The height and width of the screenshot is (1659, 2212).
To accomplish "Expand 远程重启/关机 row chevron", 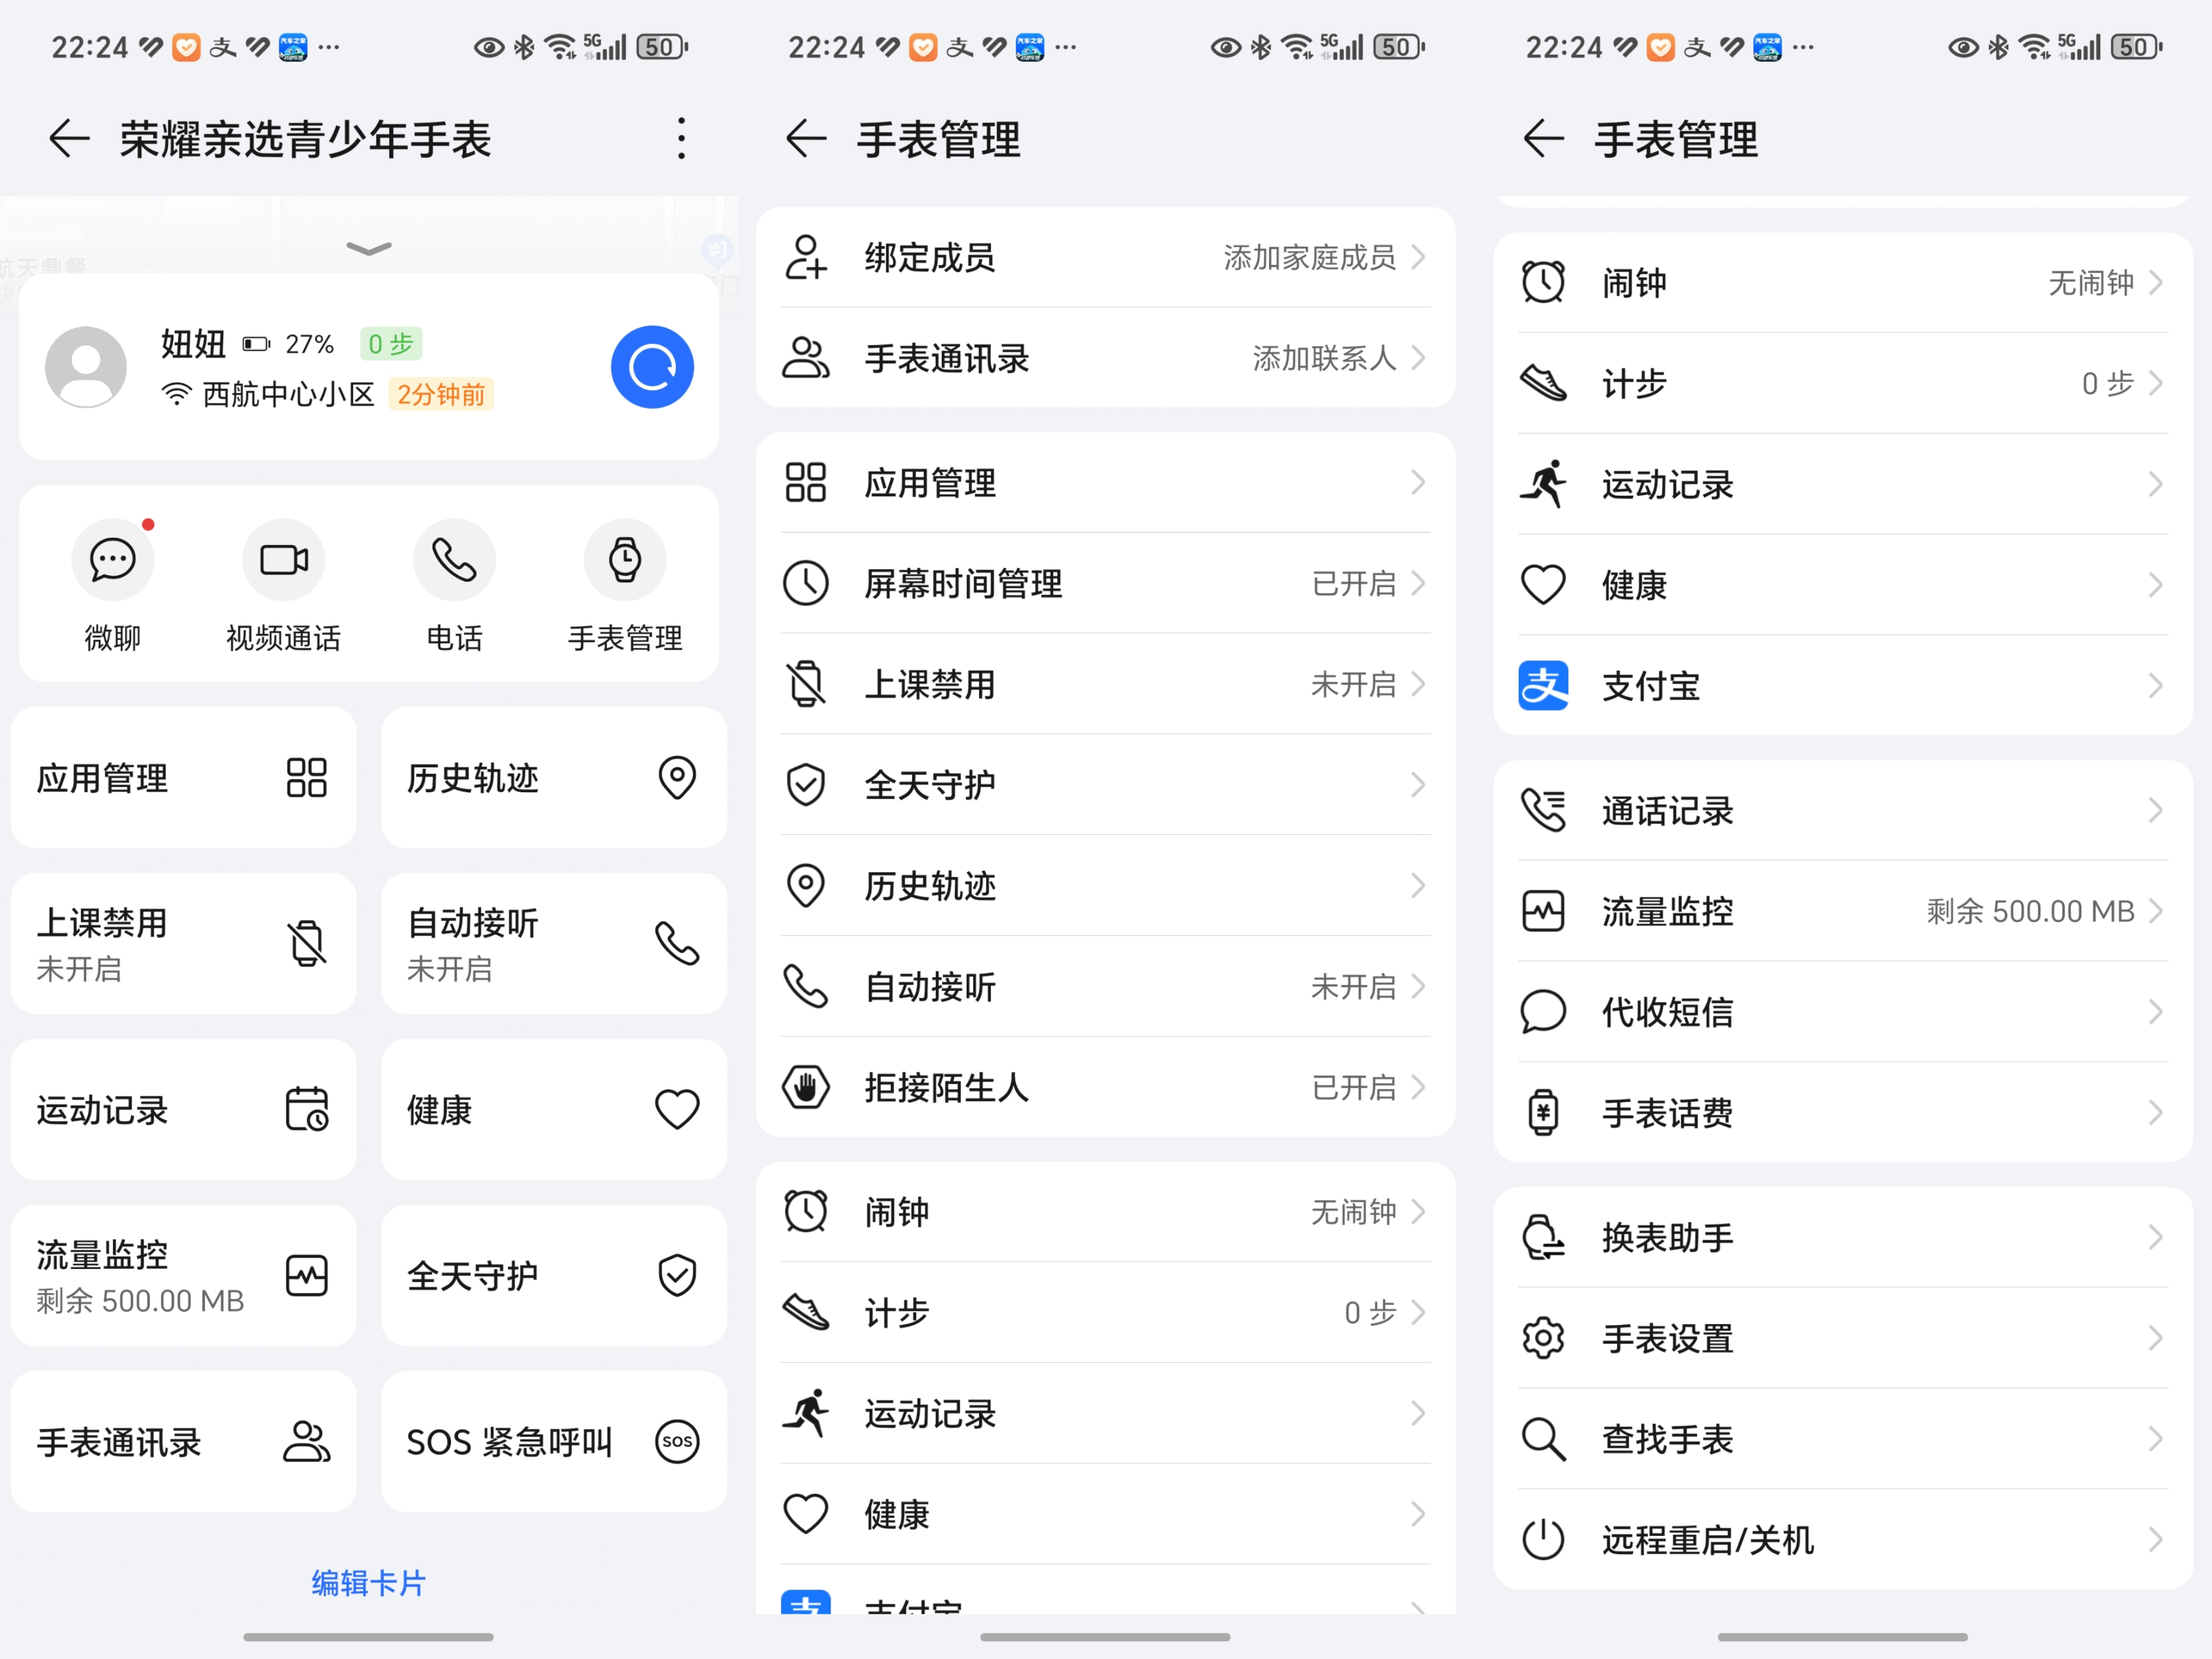I will [2155, 1540].
